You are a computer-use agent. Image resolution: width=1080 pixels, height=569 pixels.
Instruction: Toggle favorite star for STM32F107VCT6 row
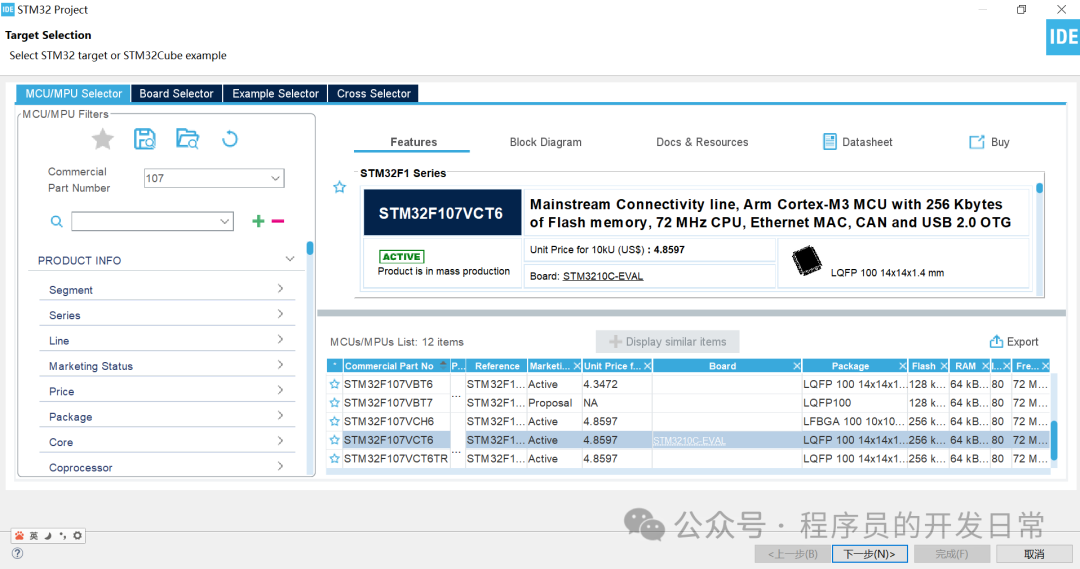(335, 440)
